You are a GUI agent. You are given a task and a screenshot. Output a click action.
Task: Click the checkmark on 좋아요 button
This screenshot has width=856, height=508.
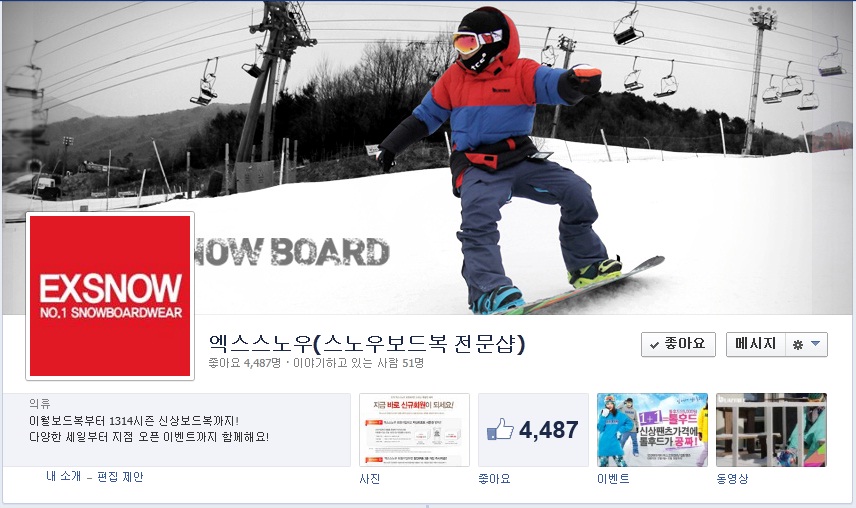point(654,345)
